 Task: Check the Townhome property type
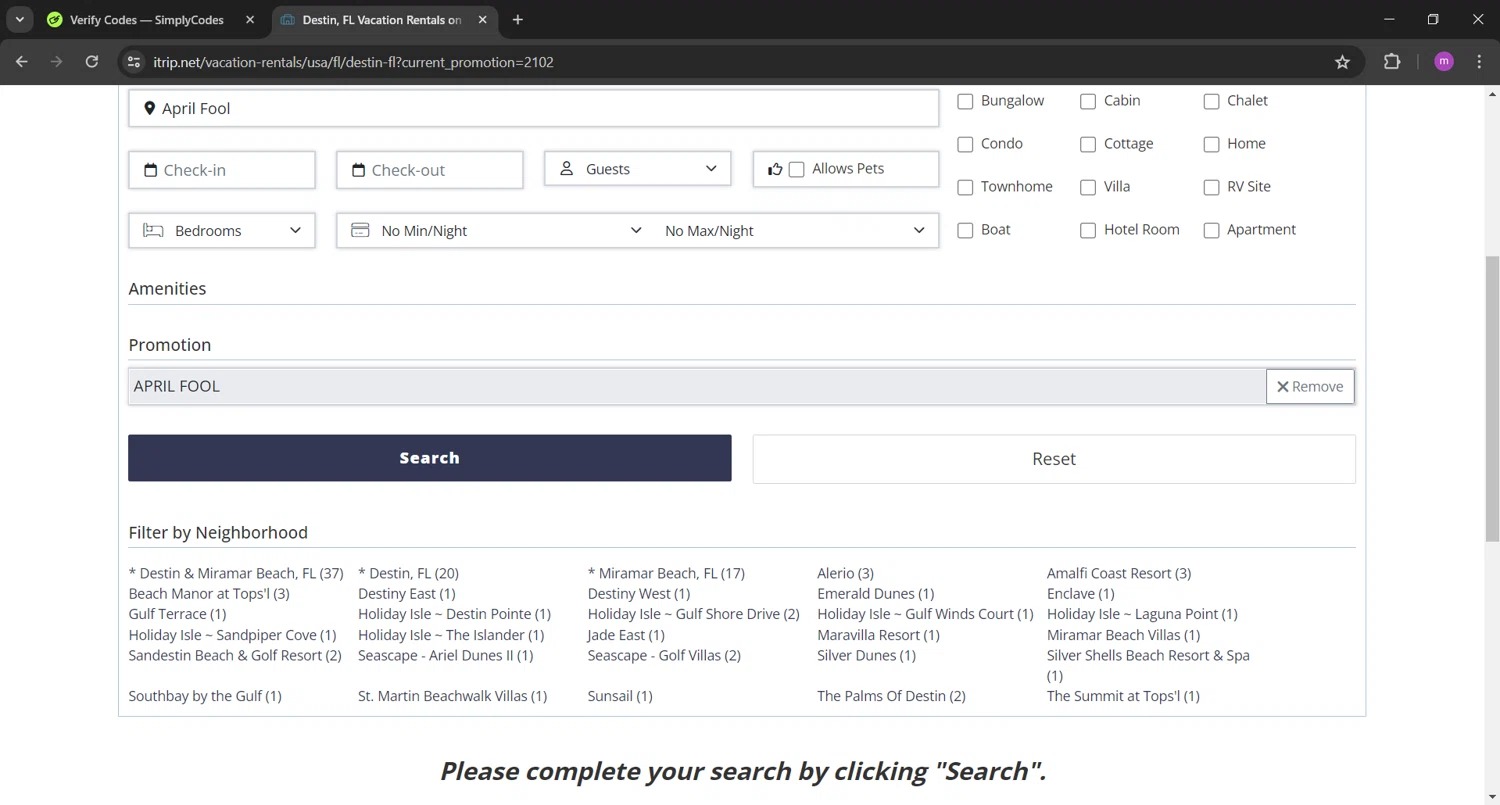(966, 187)
